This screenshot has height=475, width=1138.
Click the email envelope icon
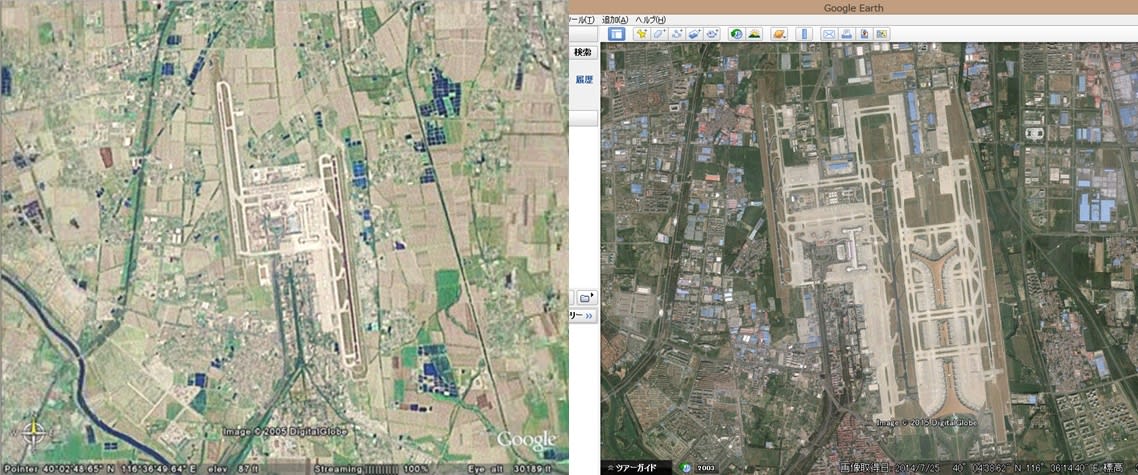(828, 33)
